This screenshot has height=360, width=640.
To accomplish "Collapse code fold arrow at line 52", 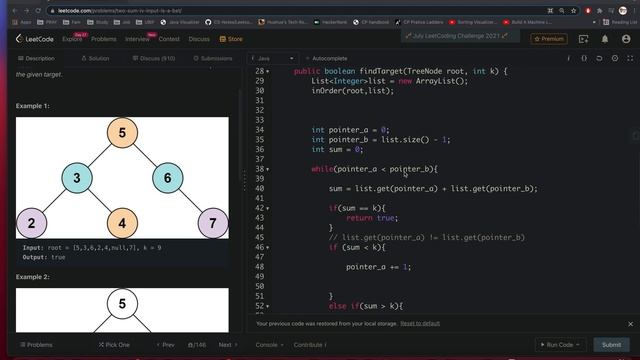I will point(268,307).
